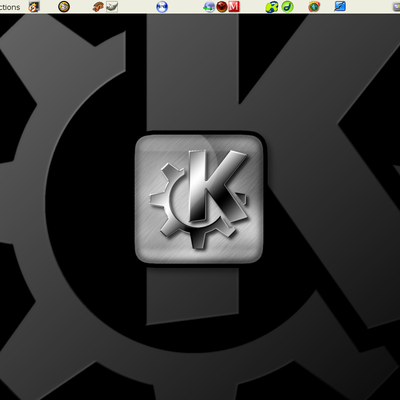Viewport: 400px width, 400px height.
Task: Click the orange and green globe icon
Action: (x=314, y=7)
